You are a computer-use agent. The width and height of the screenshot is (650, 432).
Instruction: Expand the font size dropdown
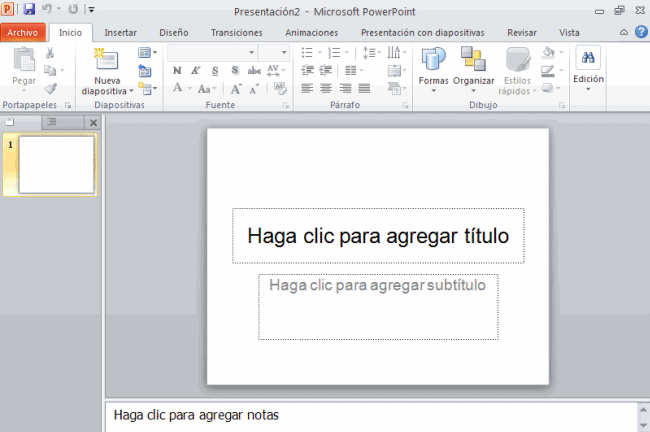pyautogui.click(x=283, y=52)
